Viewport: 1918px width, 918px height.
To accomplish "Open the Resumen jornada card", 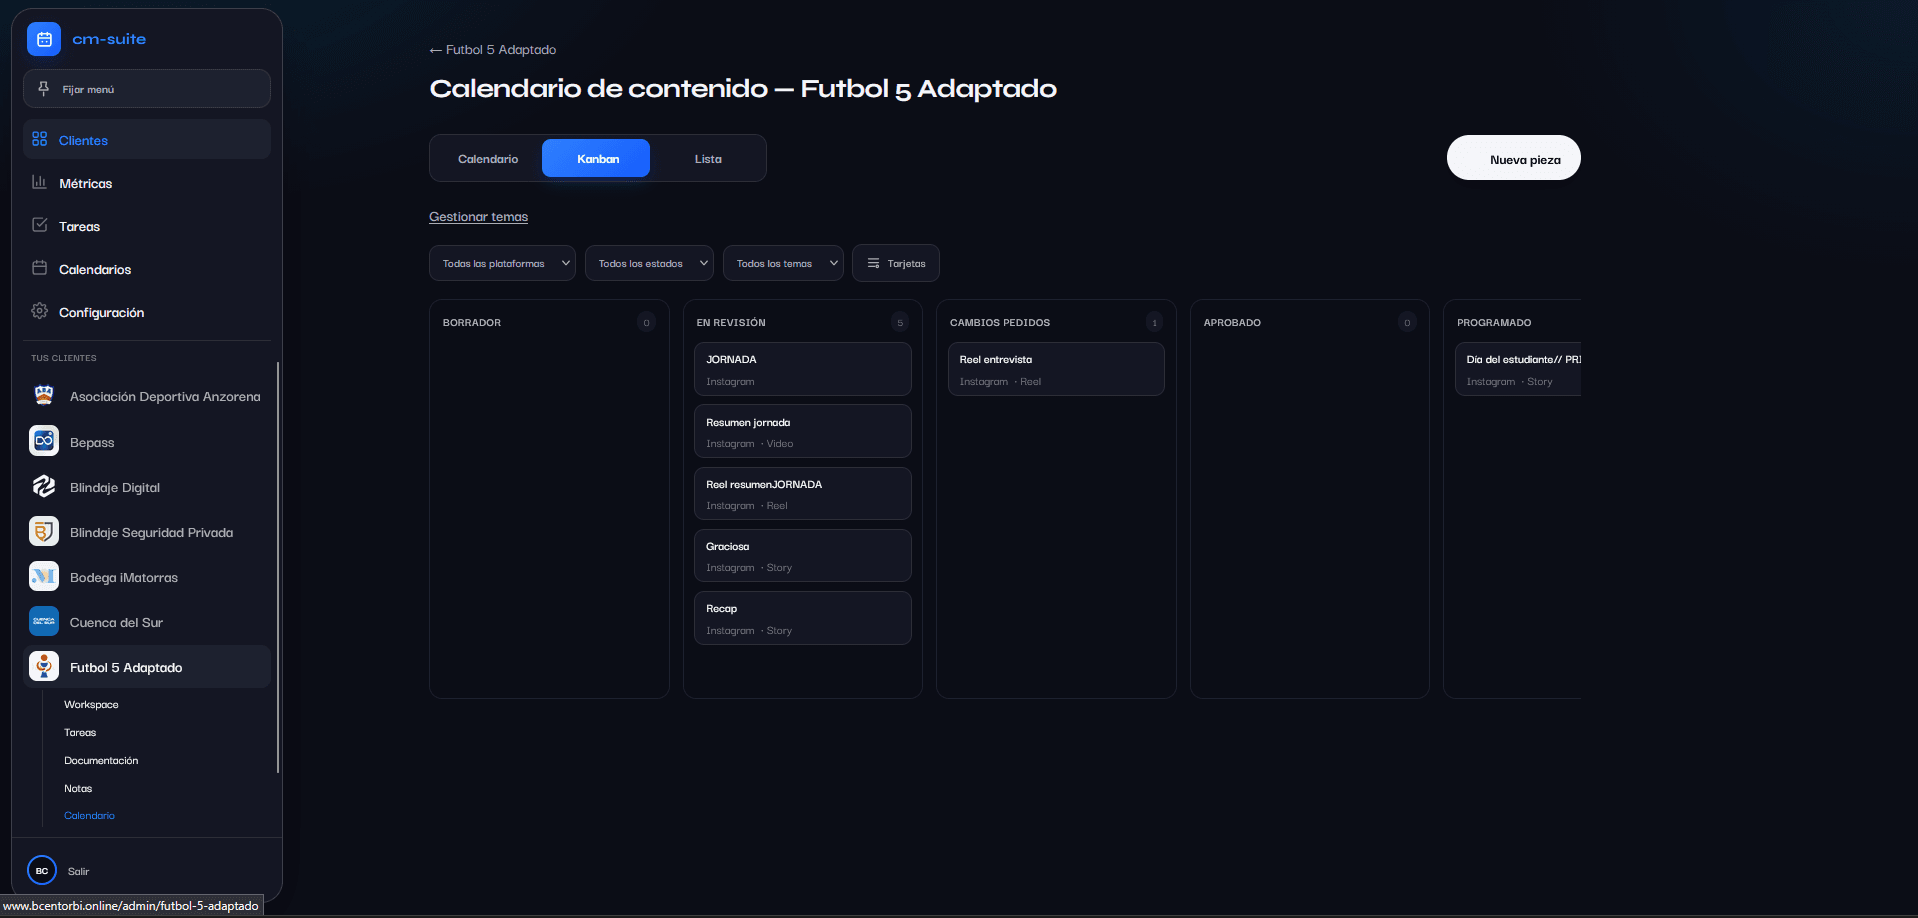I will click(802, 431).
